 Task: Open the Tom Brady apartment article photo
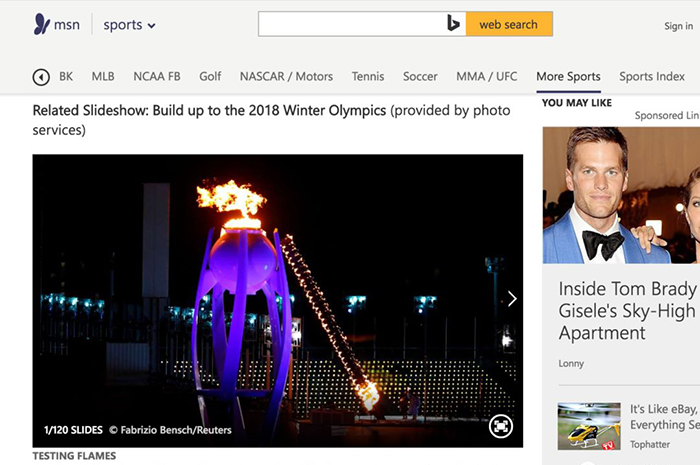point(621,195)
